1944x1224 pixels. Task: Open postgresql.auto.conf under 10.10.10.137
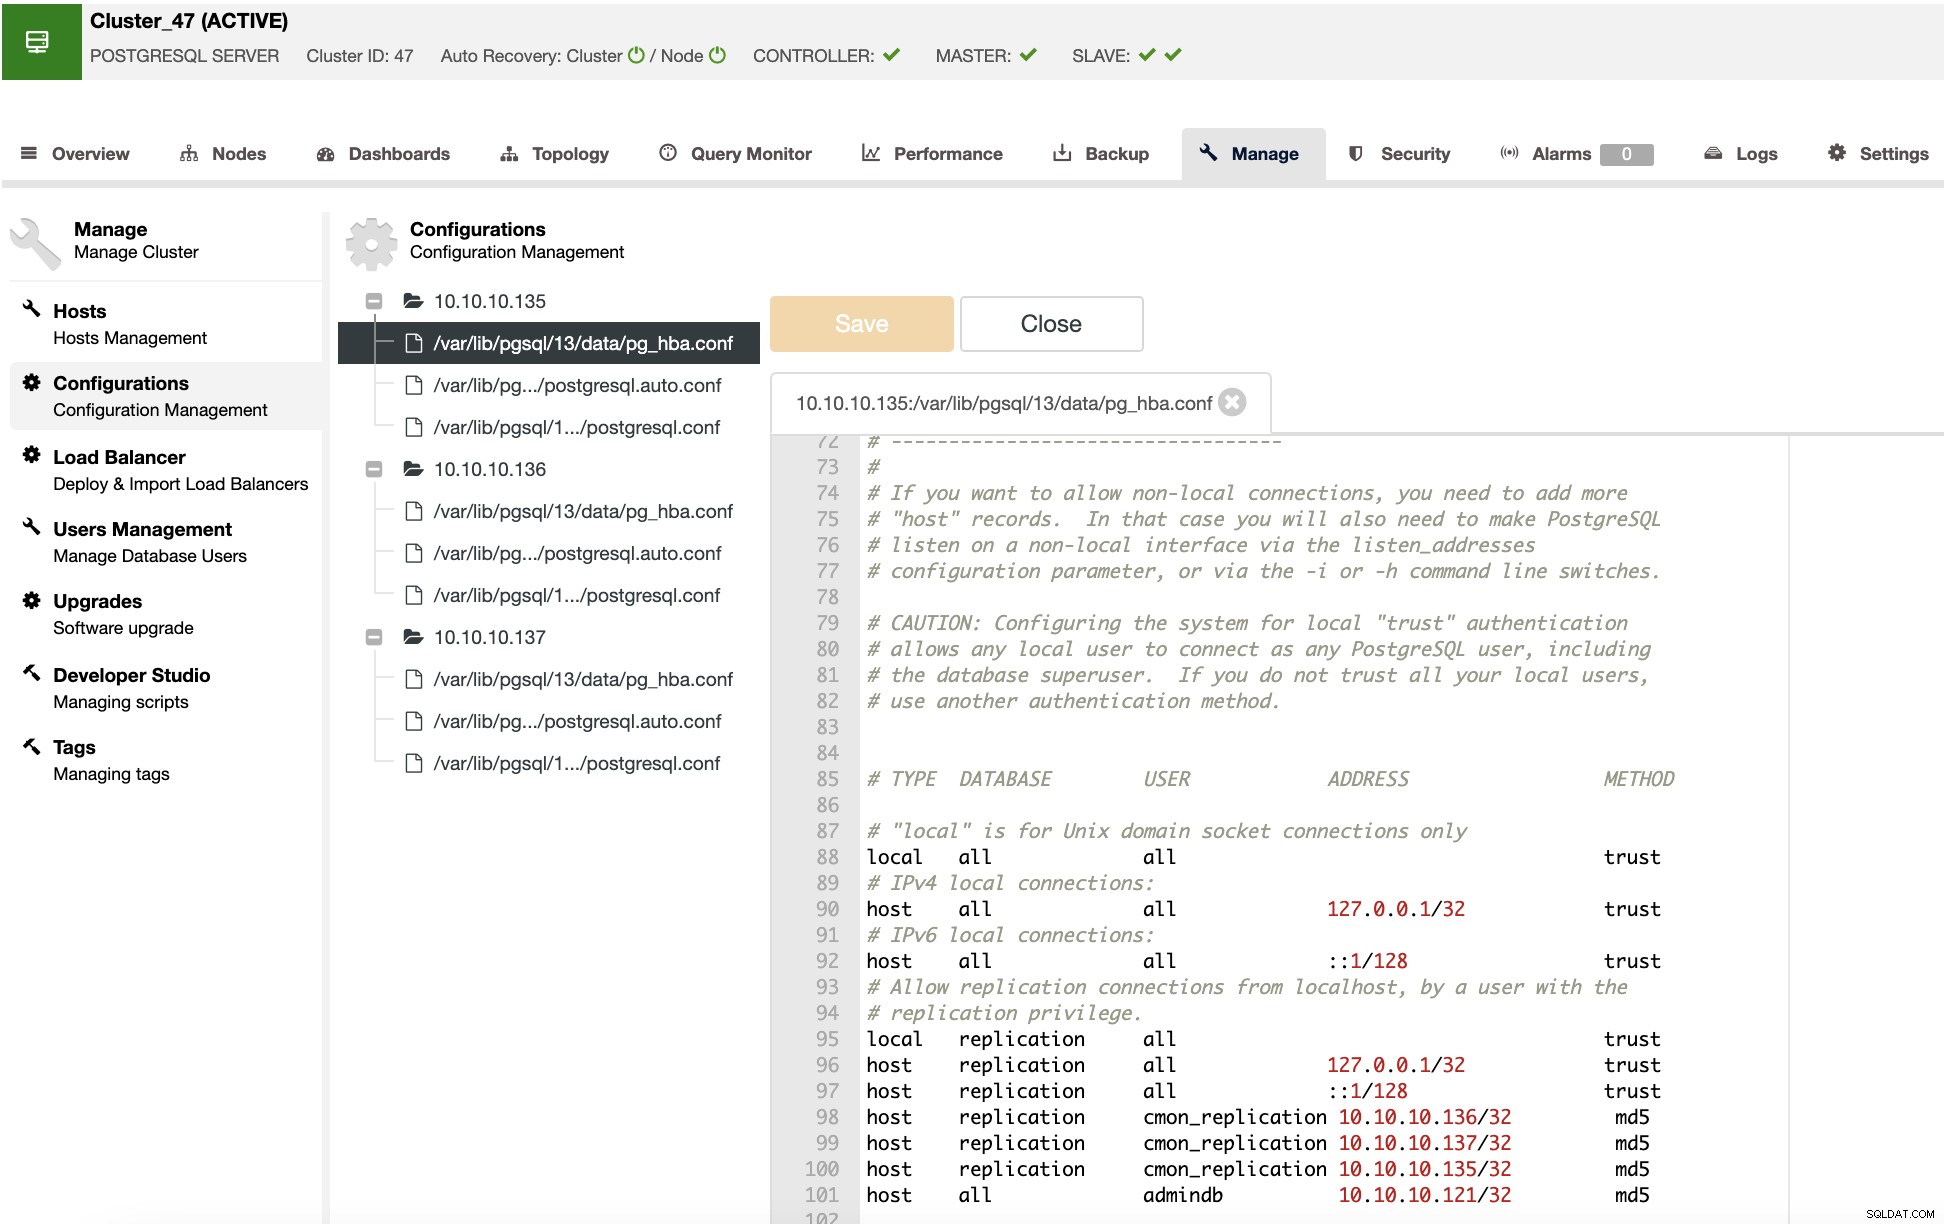(563, 721)
